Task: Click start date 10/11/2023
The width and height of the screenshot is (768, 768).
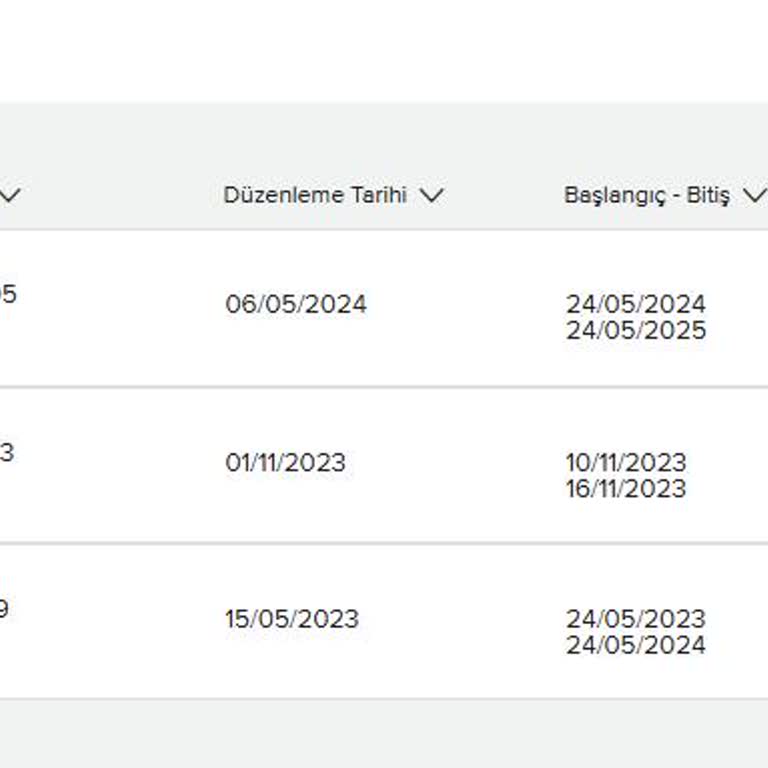Action: [626, 462]
